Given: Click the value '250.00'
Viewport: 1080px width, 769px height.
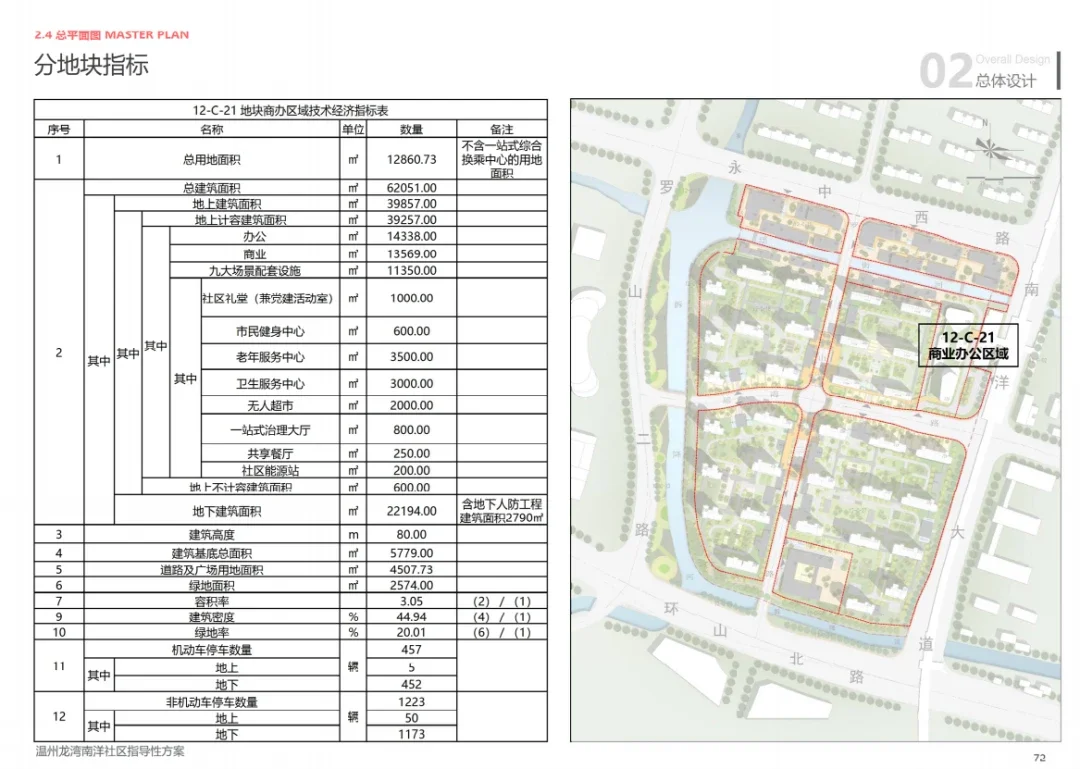Looking at the screenshot, I should [411, 453].
